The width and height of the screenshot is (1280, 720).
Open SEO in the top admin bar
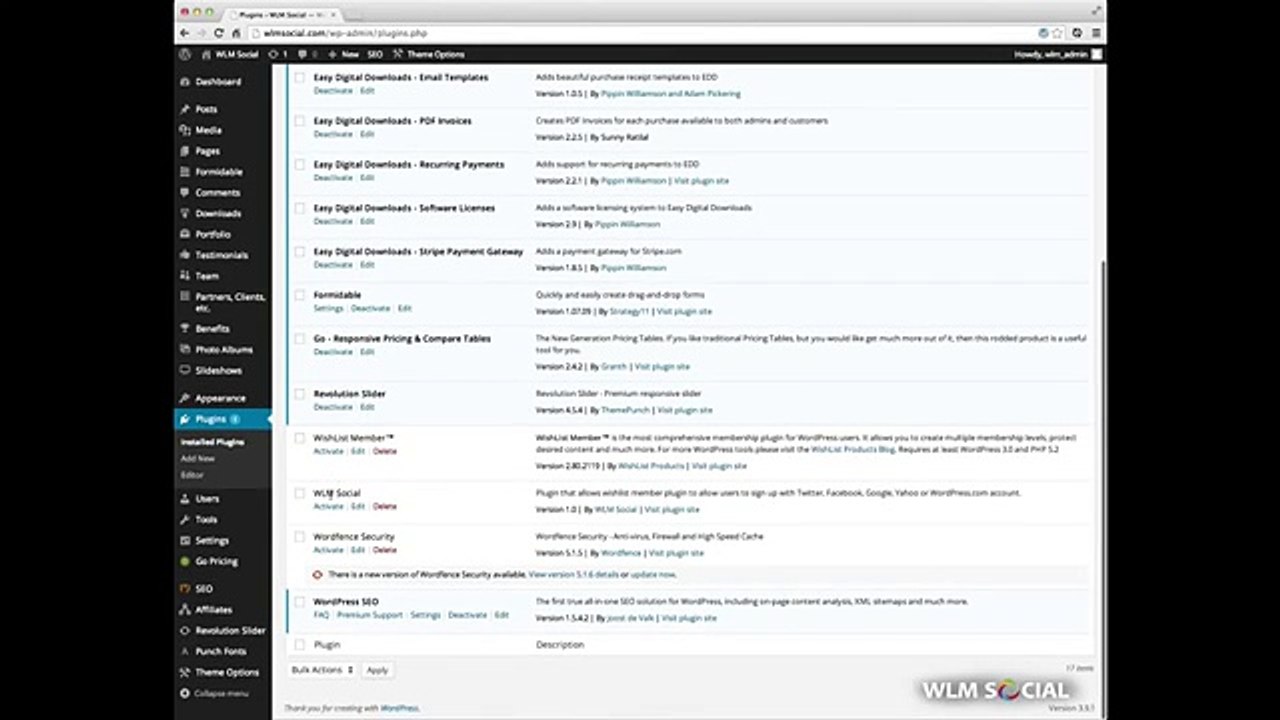click(375, 54)
